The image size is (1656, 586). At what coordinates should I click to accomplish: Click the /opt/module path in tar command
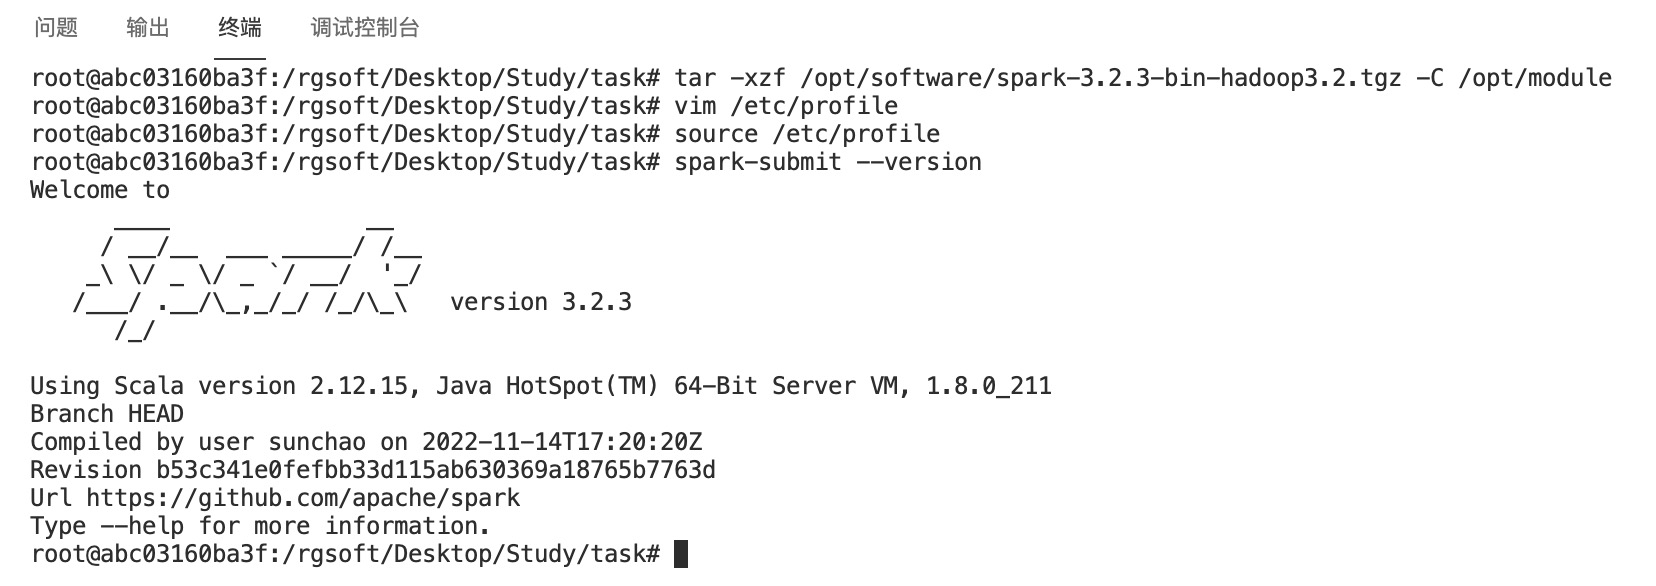coord(1534,78)
